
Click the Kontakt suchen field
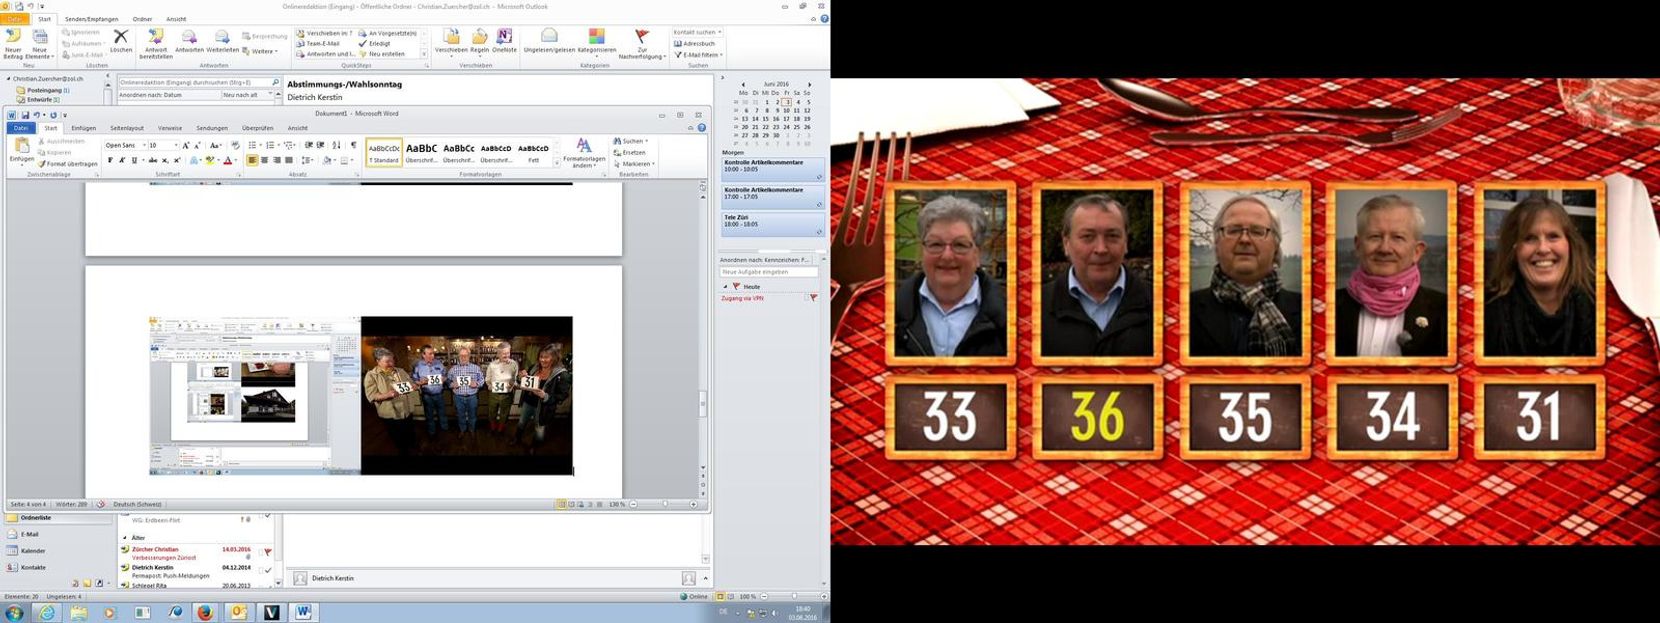pyautogui.click(x=696, y=32)
